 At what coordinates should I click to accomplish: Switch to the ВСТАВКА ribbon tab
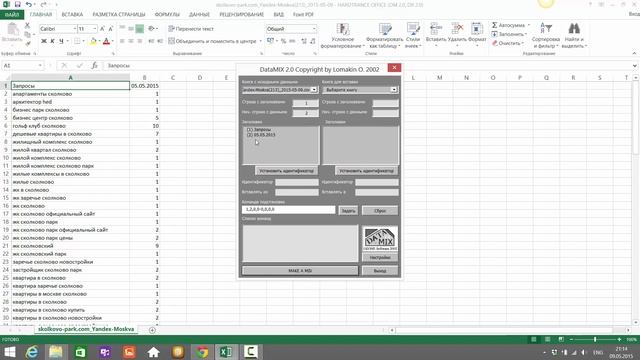(x=72, y=15)
